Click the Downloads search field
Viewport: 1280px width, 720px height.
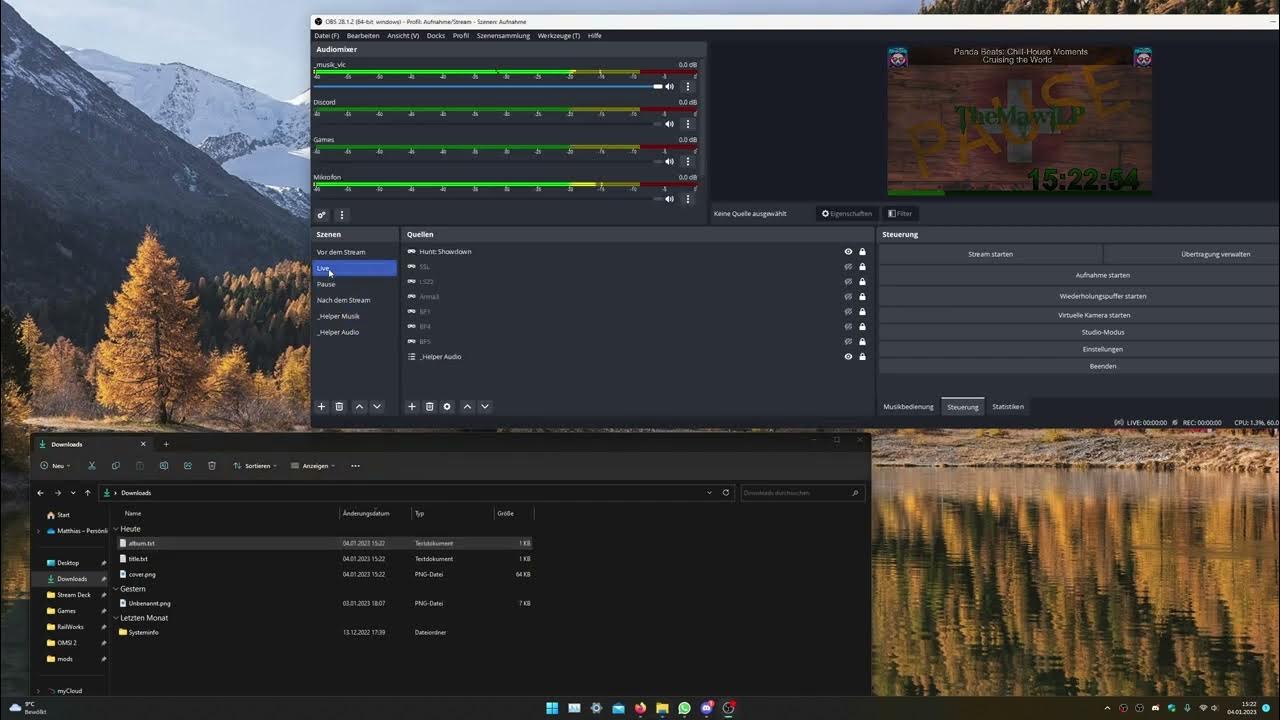tap(801, 493)
